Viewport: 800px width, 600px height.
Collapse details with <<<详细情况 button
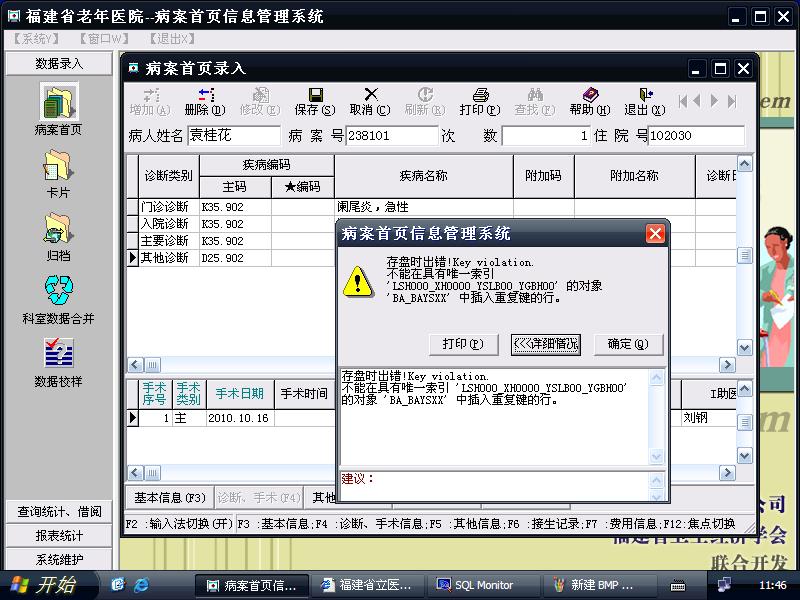tap(545, 344)
